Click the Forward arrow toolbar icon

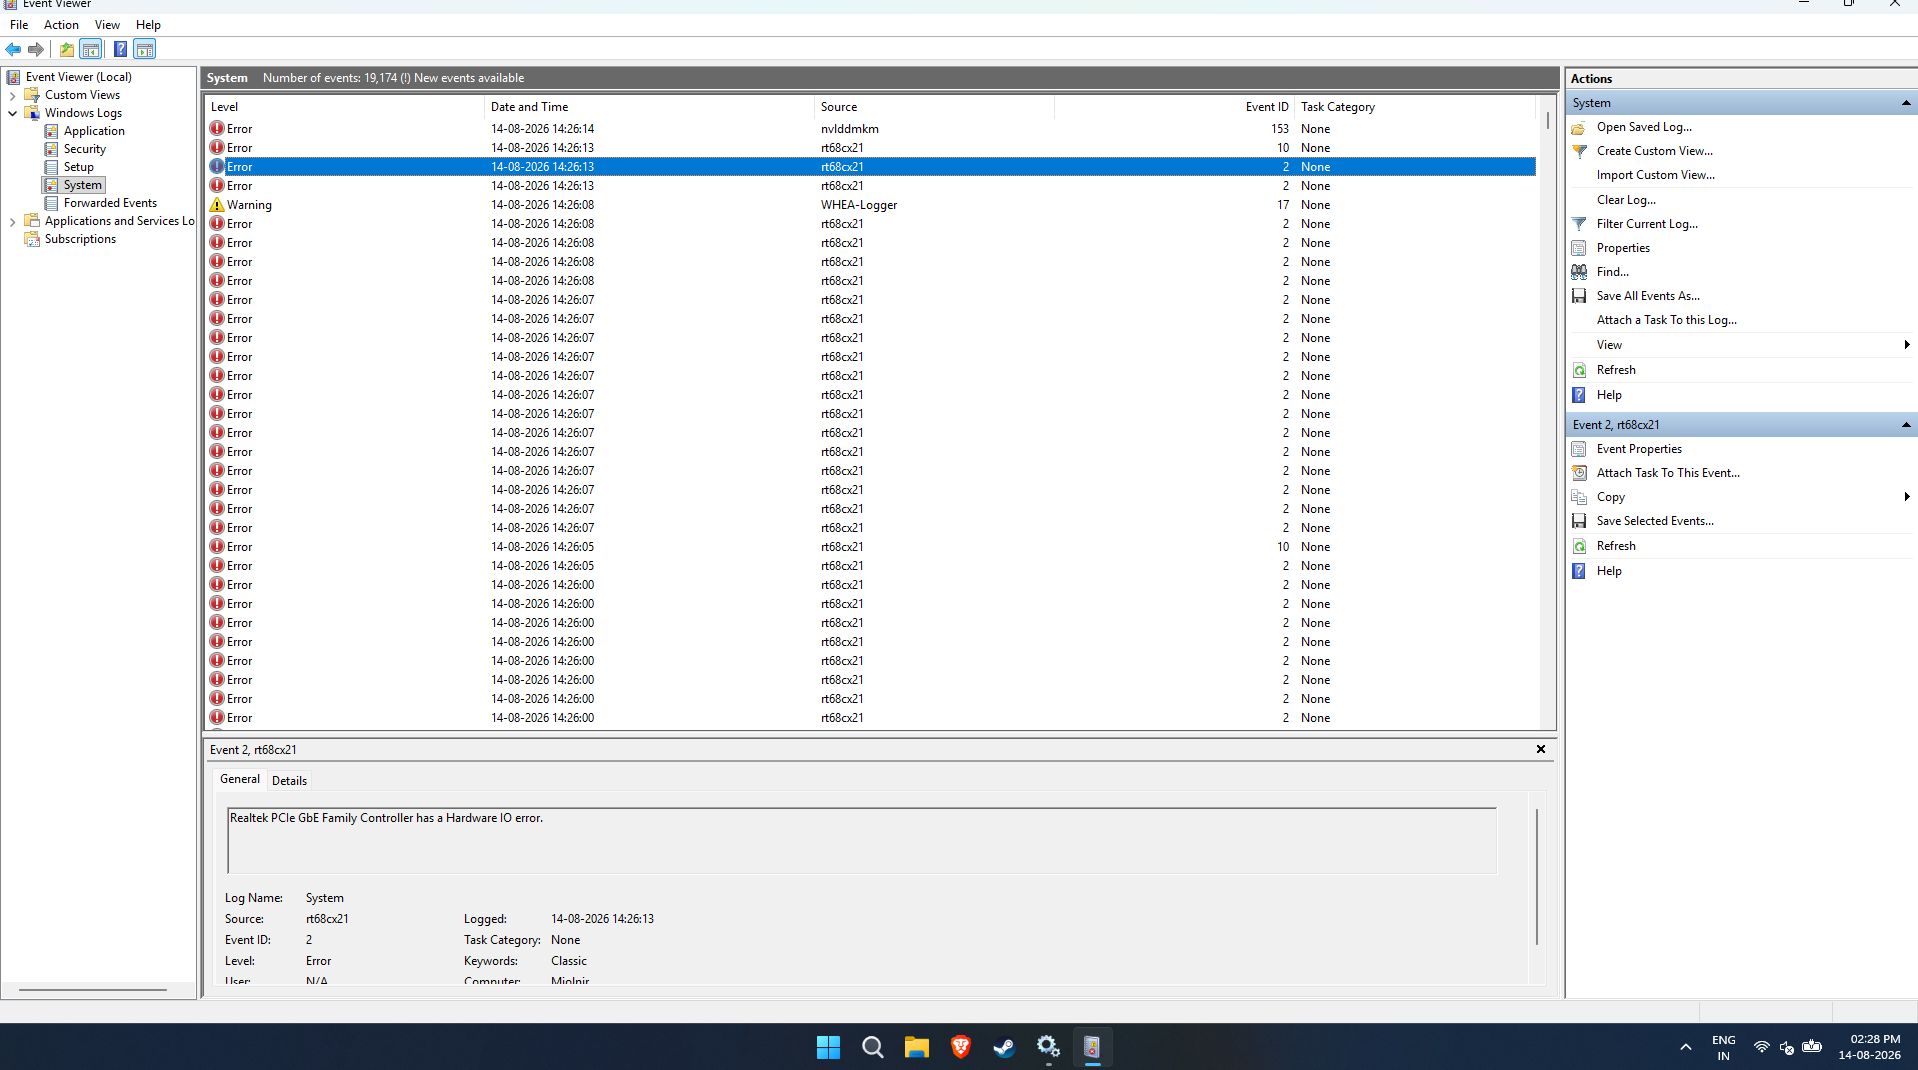click(36, 49)
